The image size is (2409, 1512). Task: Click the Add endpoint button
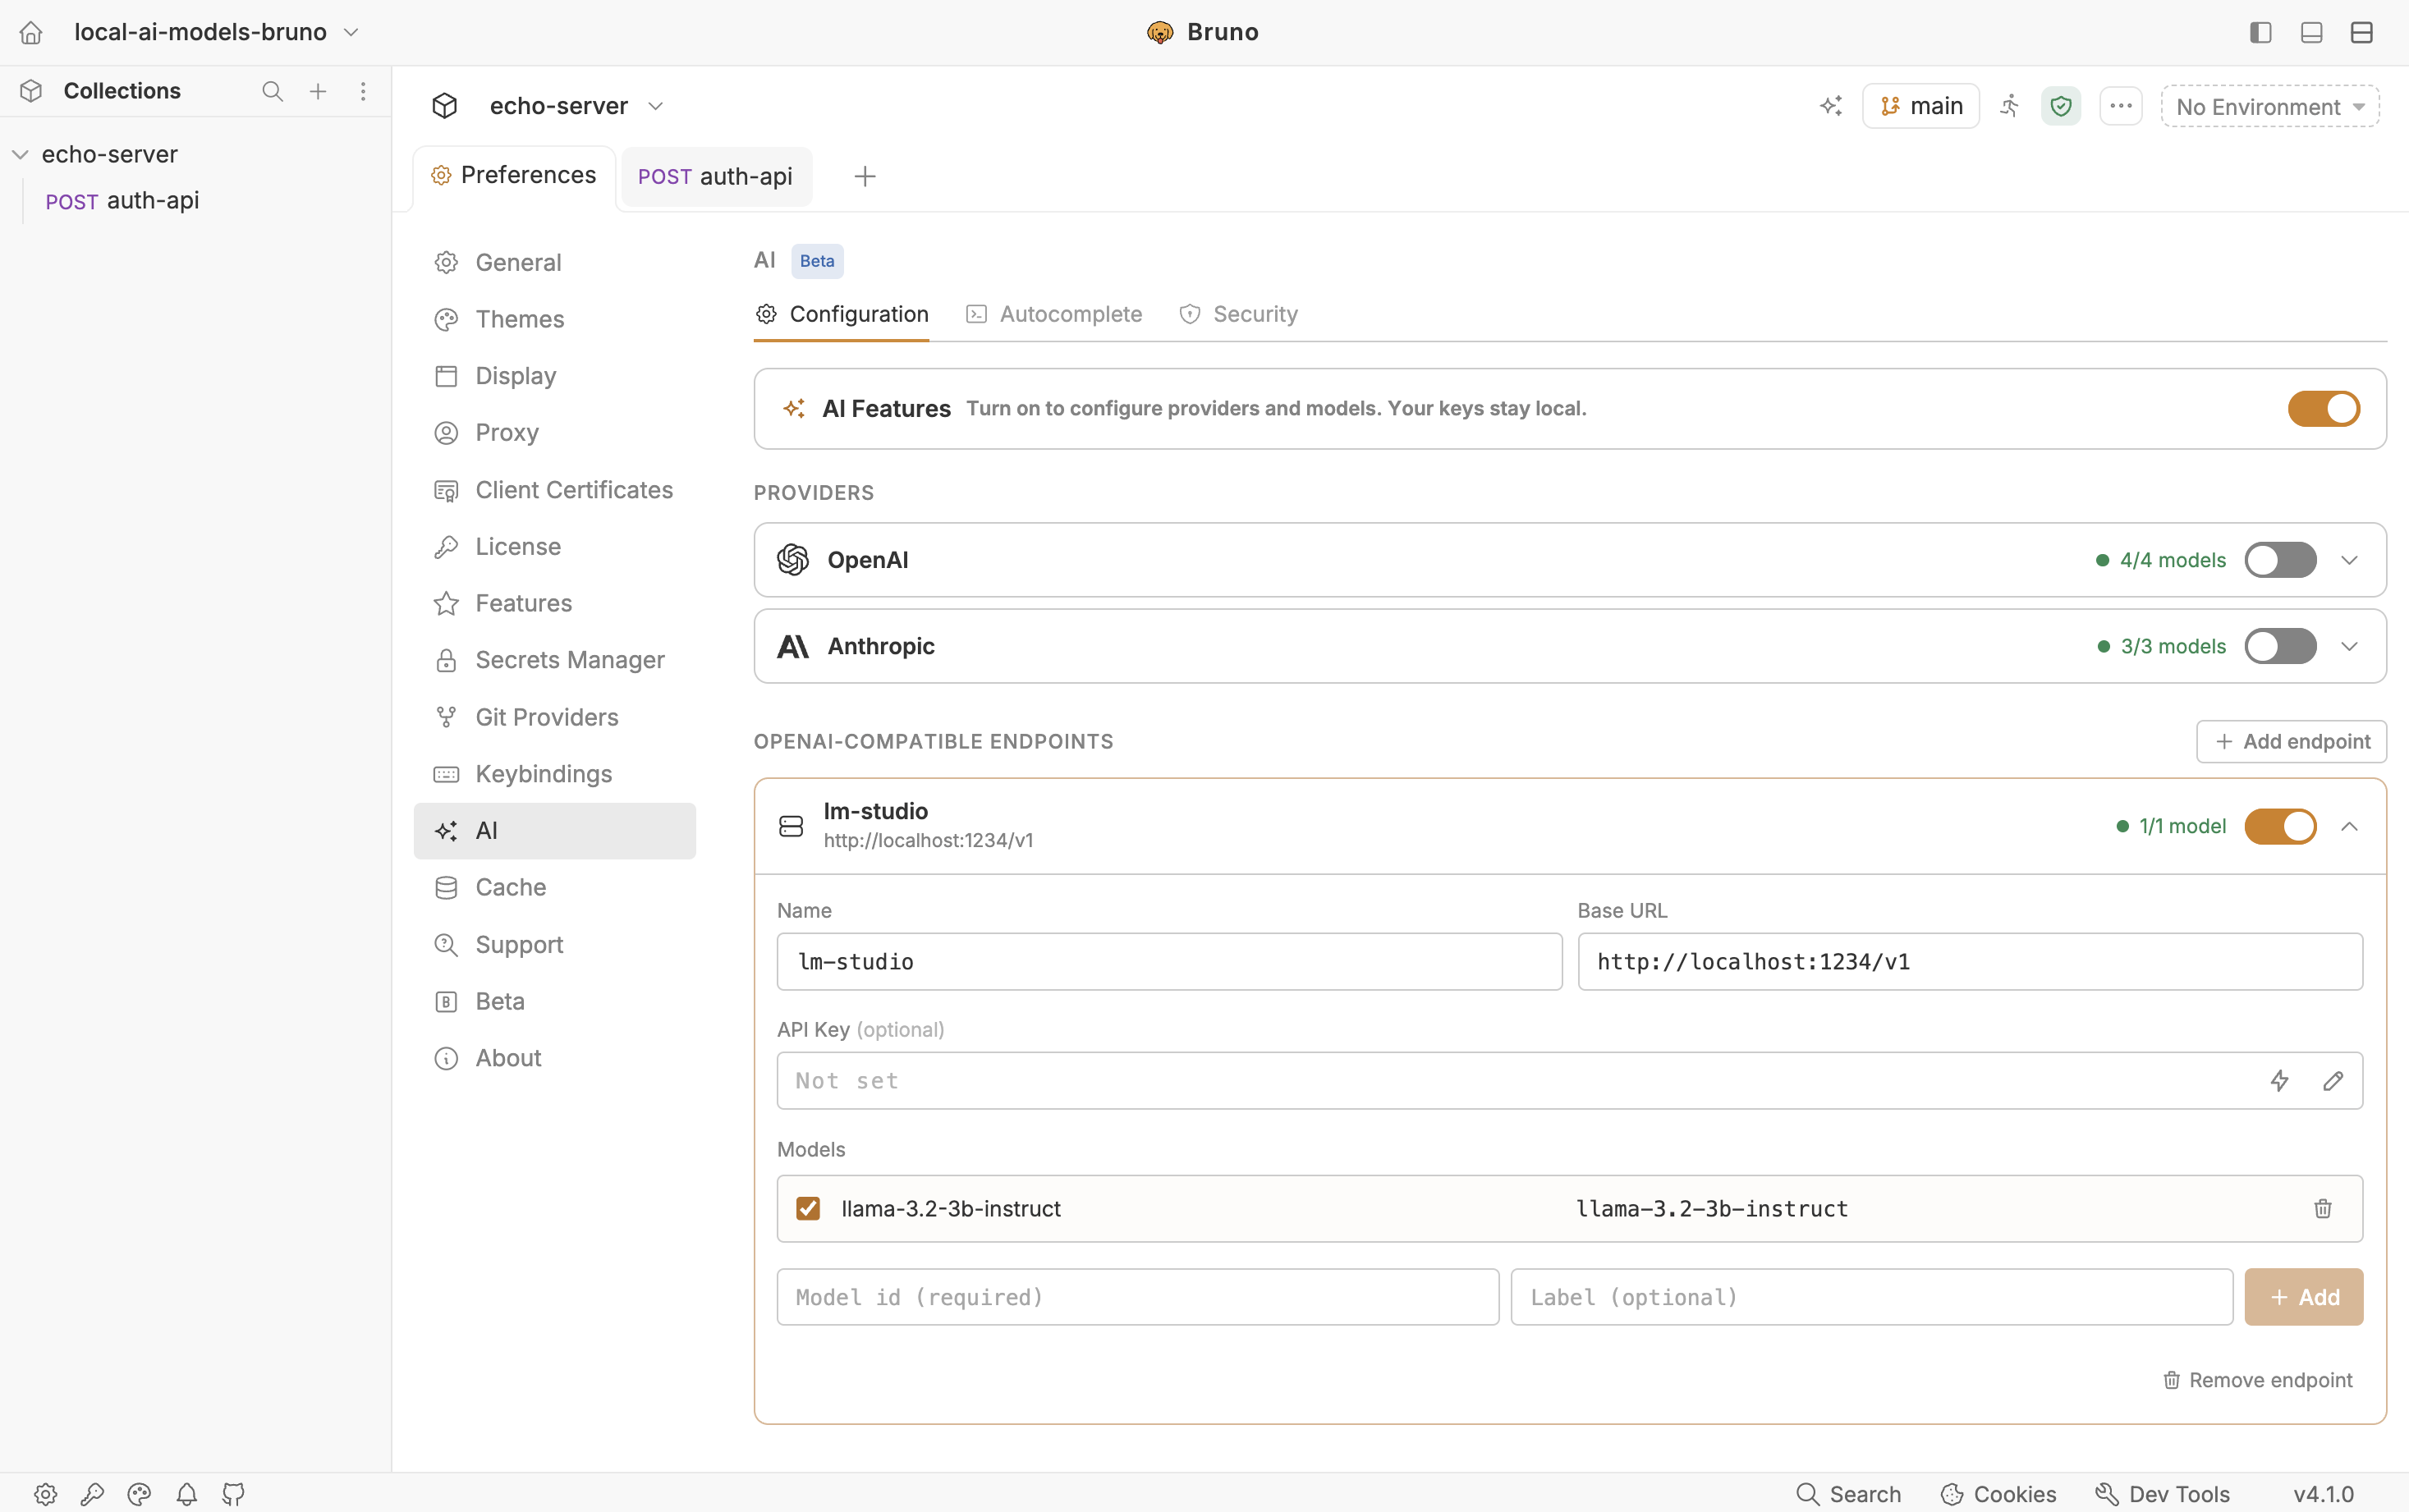click(x=2291, y=741)
